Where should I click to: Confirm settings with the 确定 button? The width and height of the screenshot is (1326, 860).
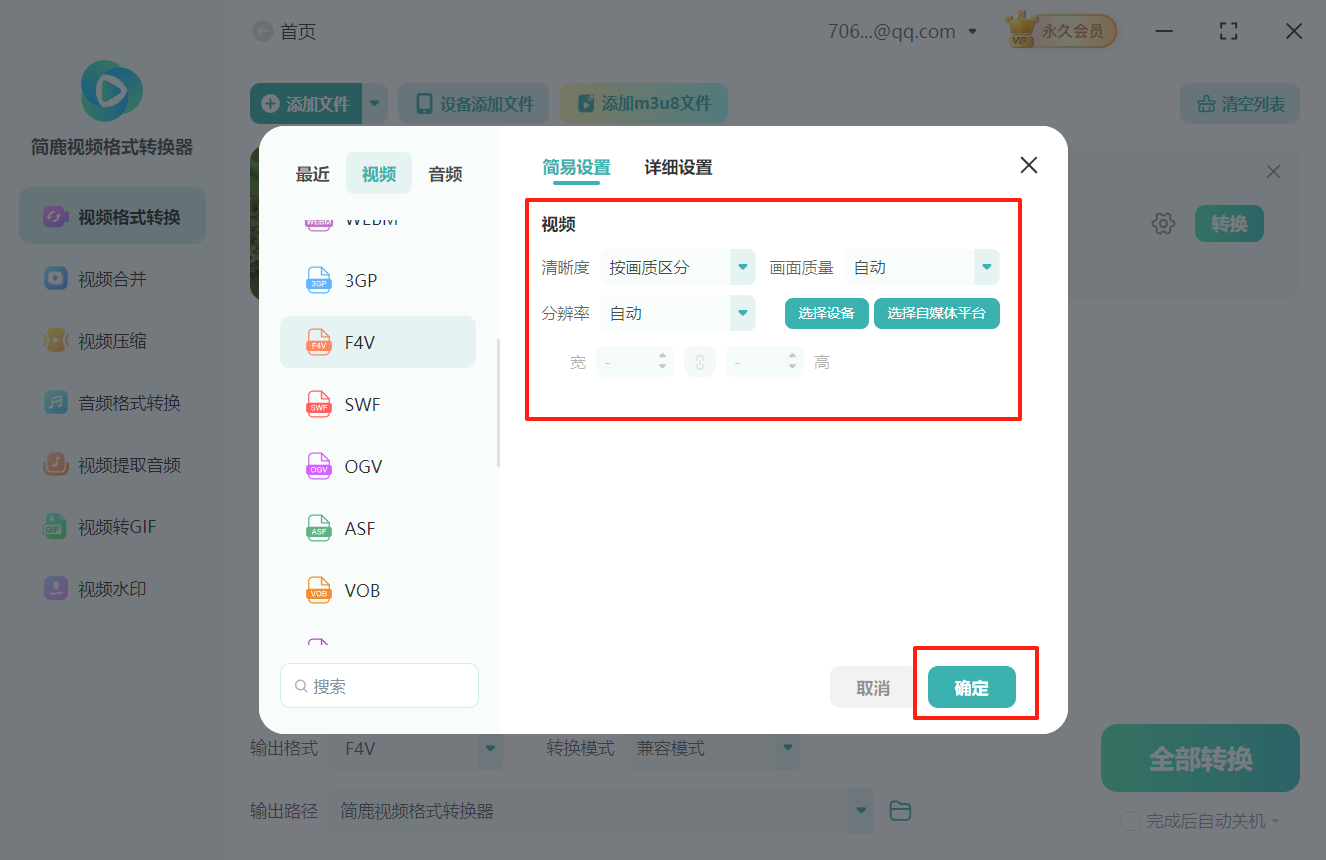pyautogui.click(x=971, y=687)
